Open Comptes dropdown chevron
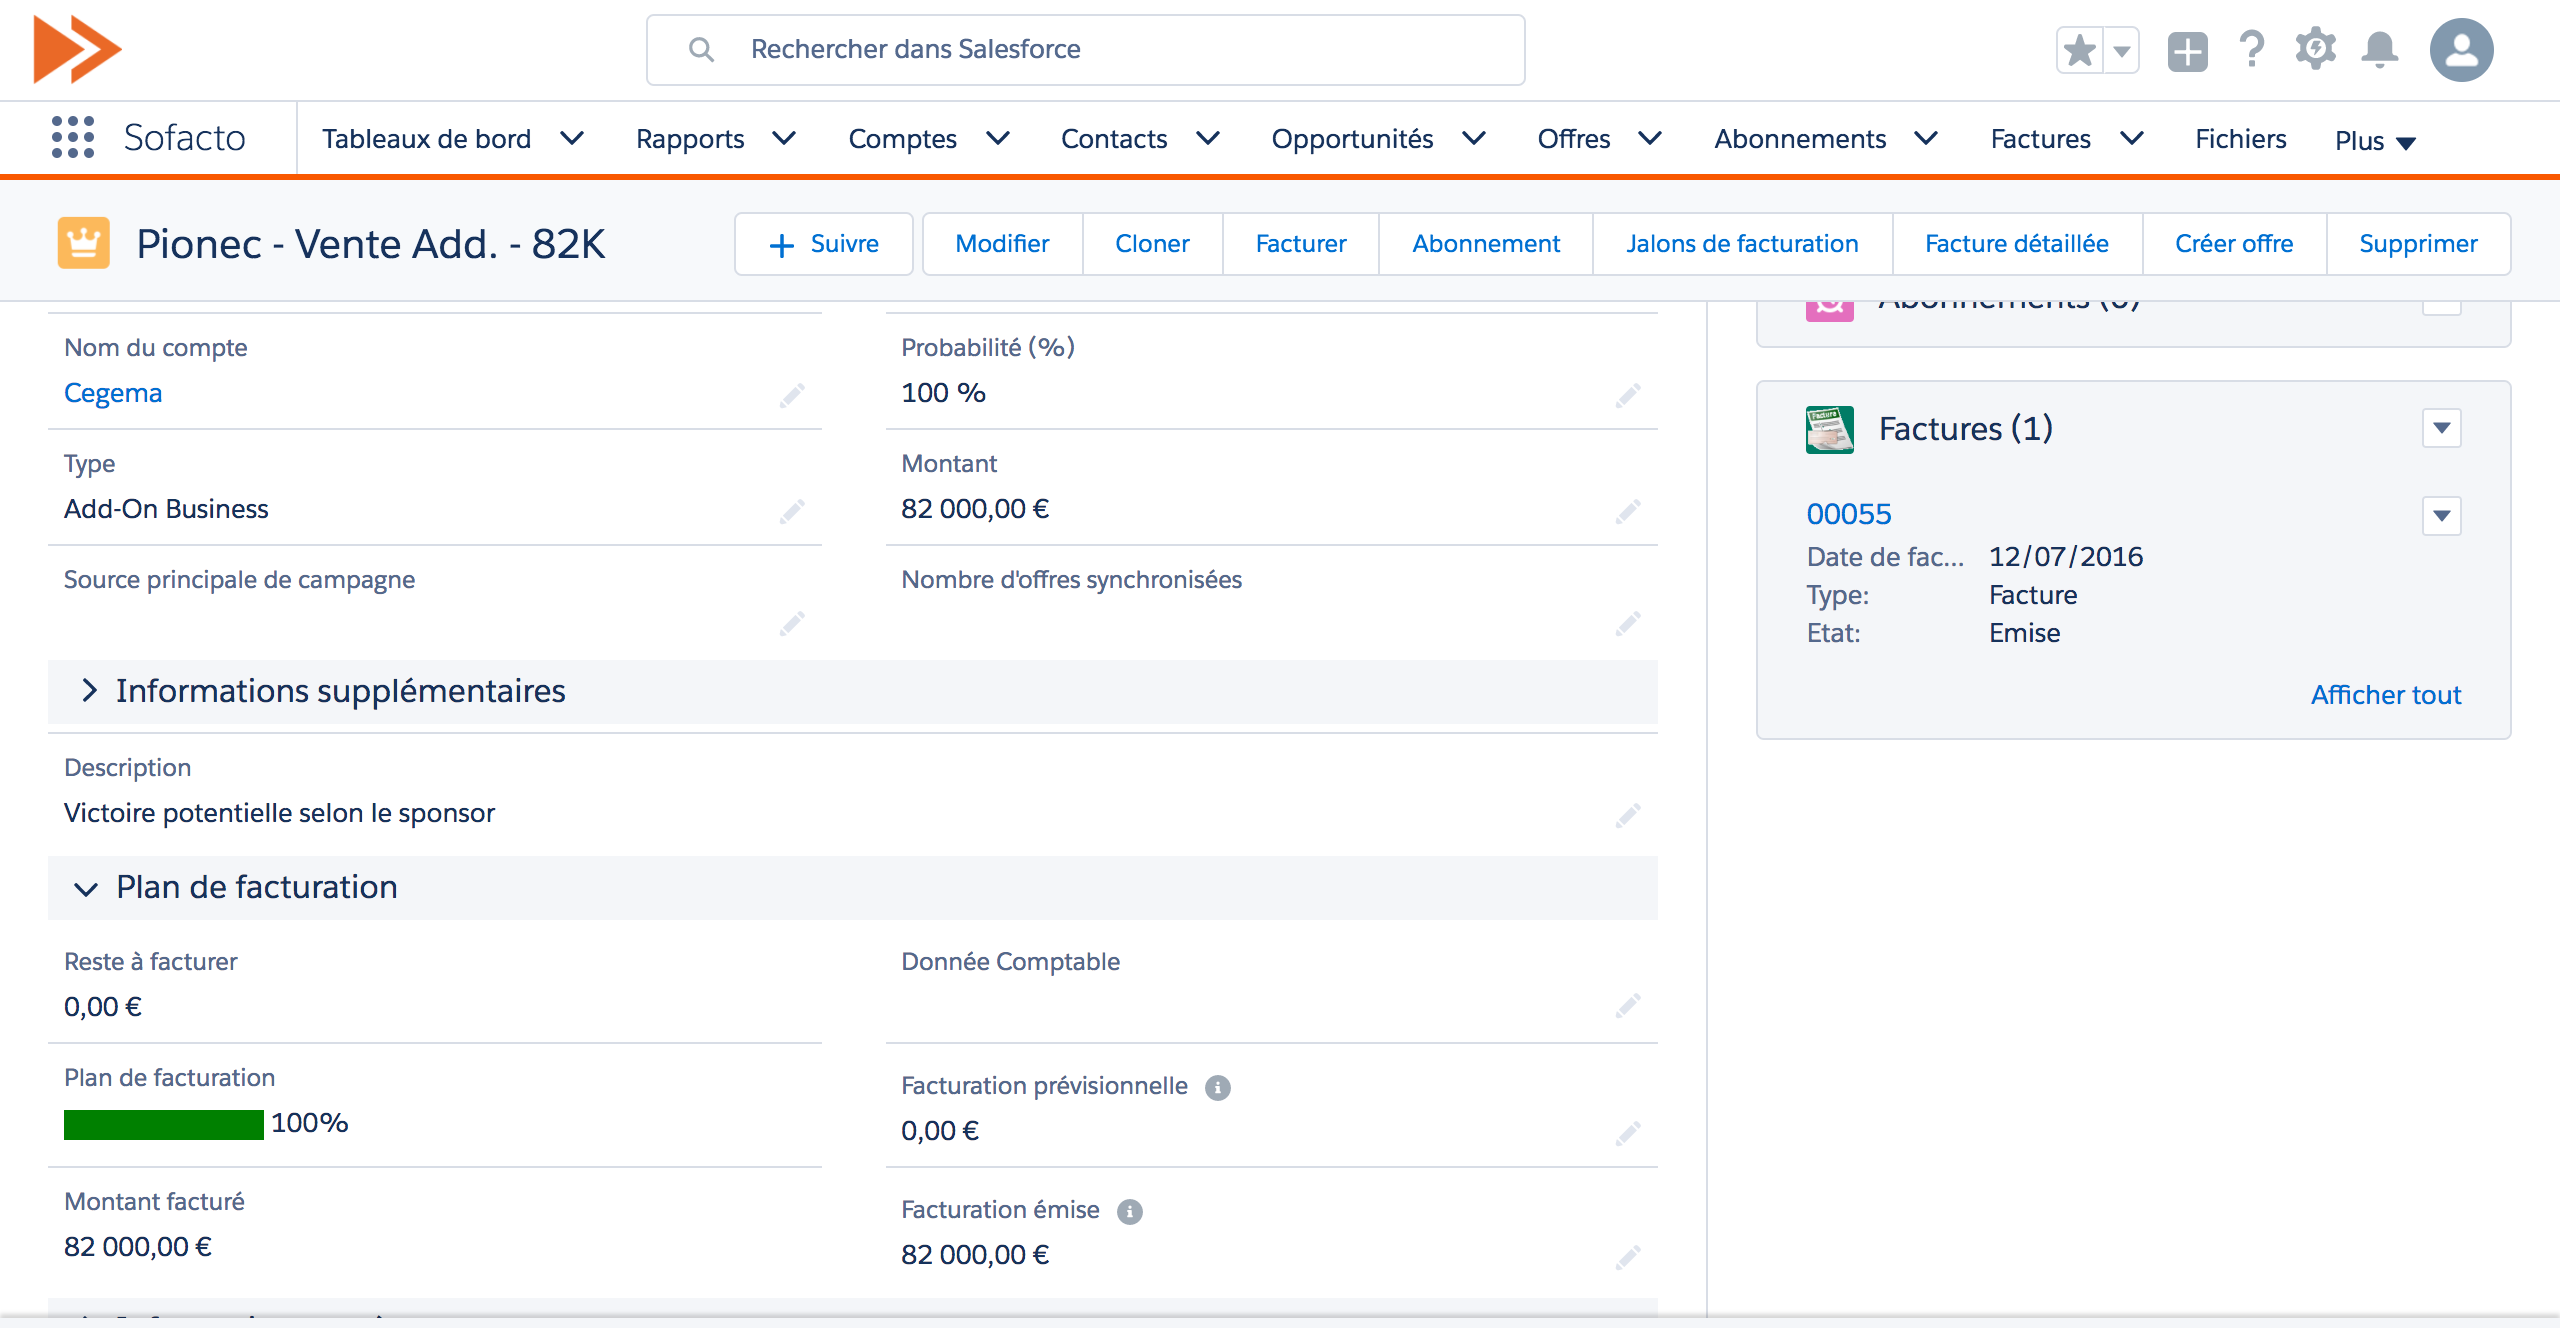 (998, 138)
